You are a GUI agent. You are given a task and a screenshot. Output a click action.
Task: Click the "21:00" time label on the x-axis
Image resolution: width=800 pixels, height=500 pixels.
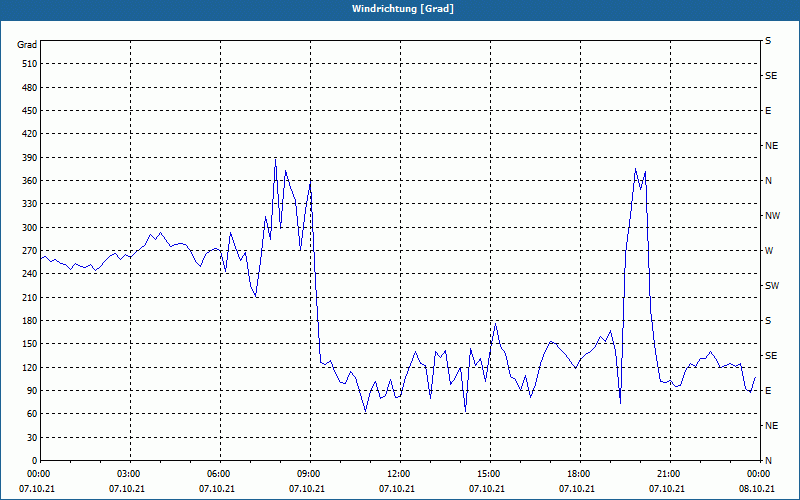(x=667, y=474)
